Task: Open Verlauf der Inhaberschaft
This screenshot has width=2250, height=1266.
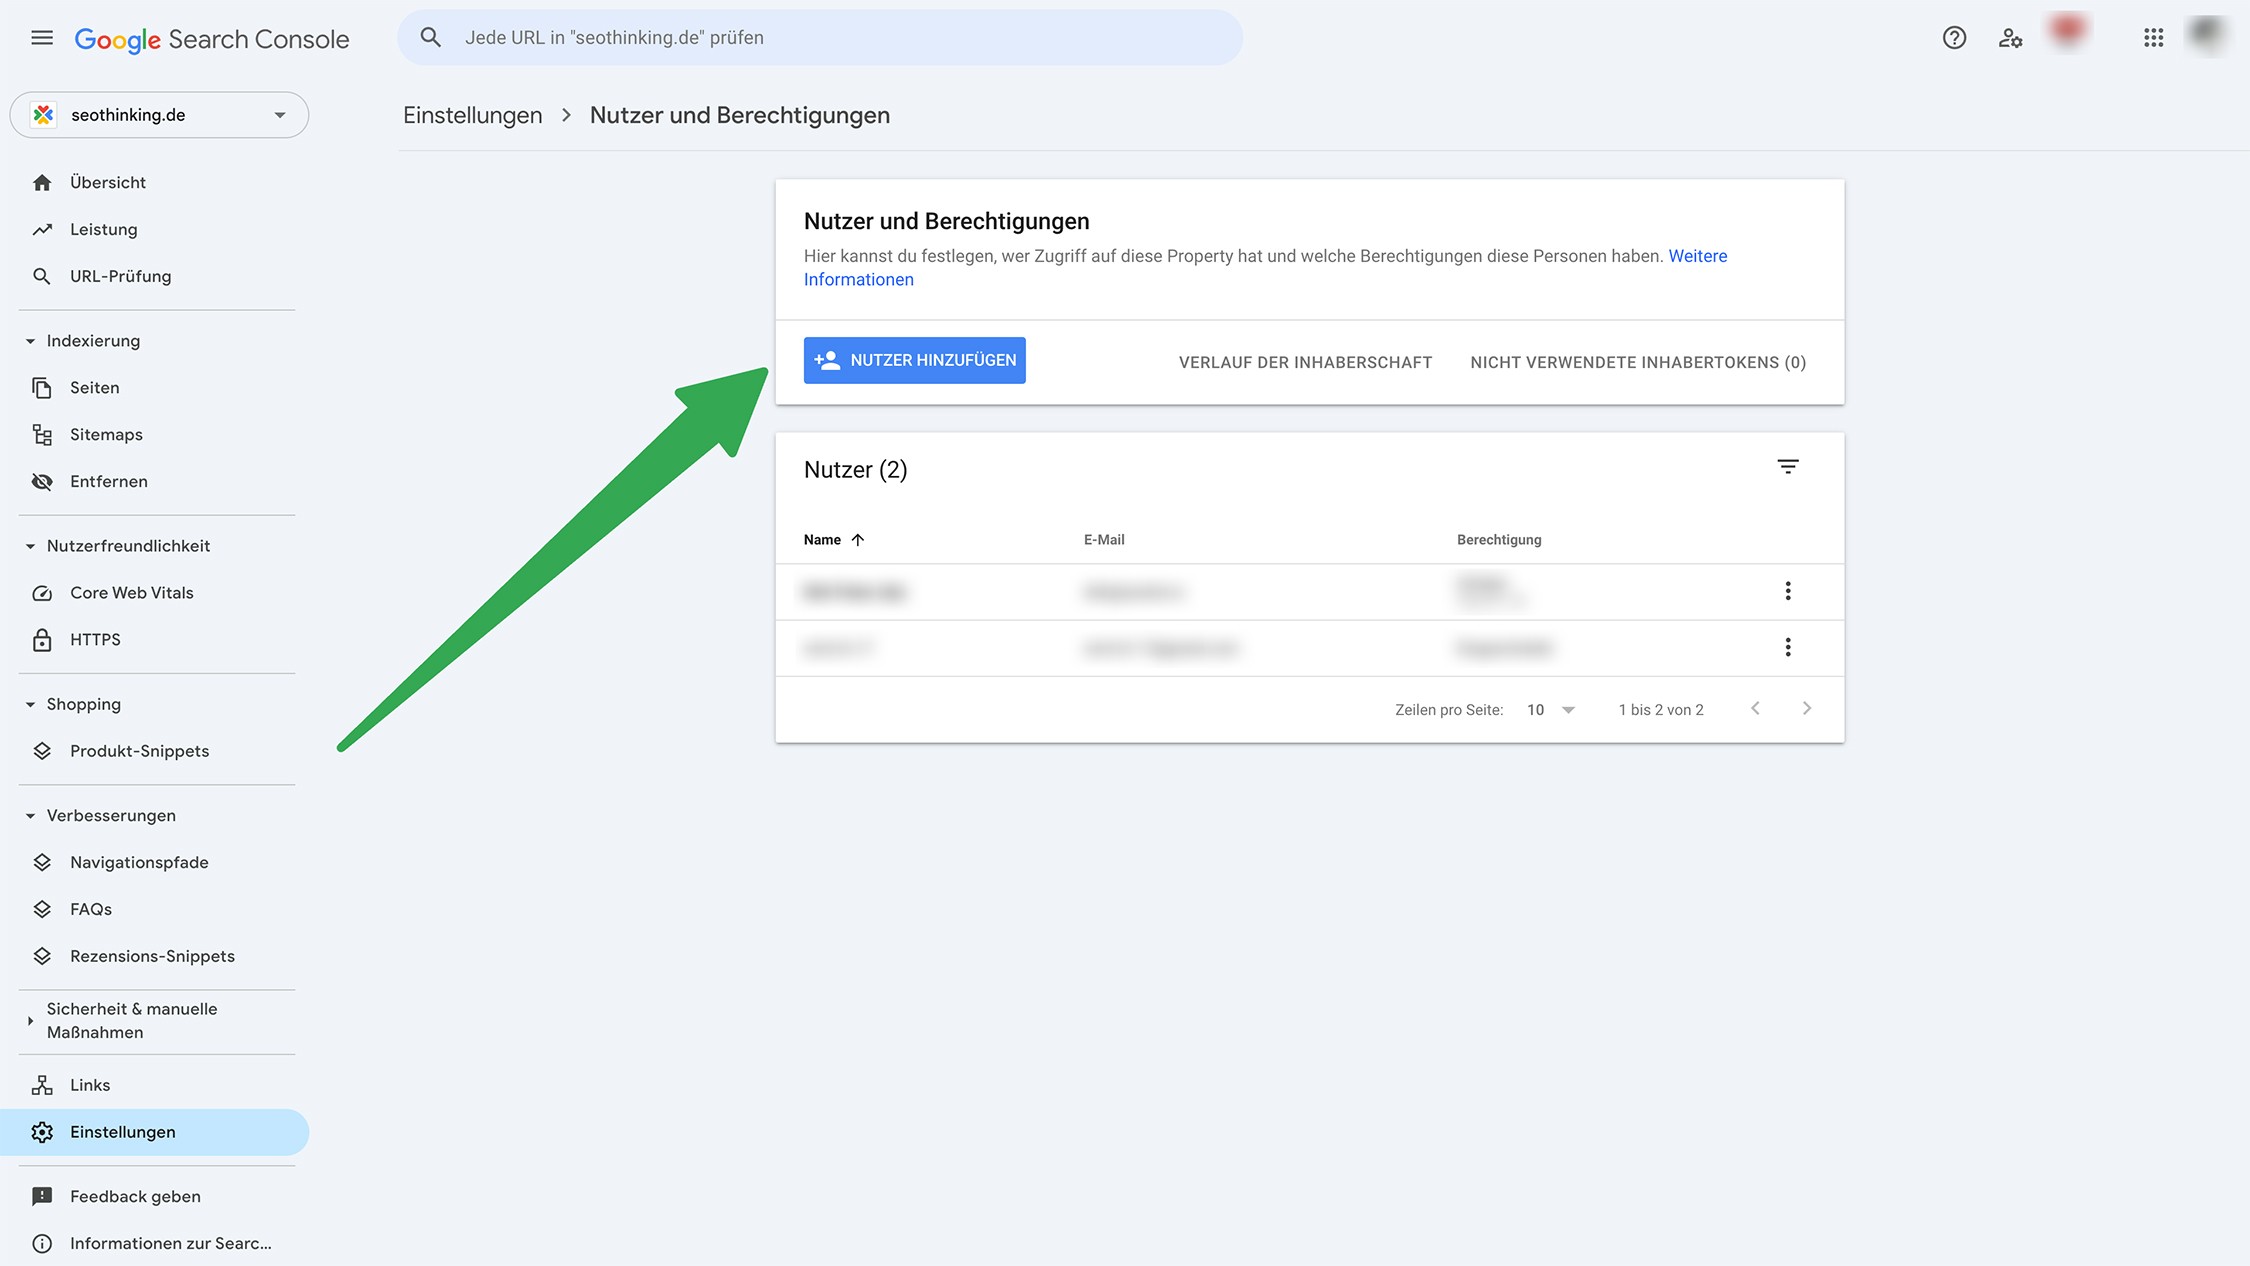Action: point(1305,362)
